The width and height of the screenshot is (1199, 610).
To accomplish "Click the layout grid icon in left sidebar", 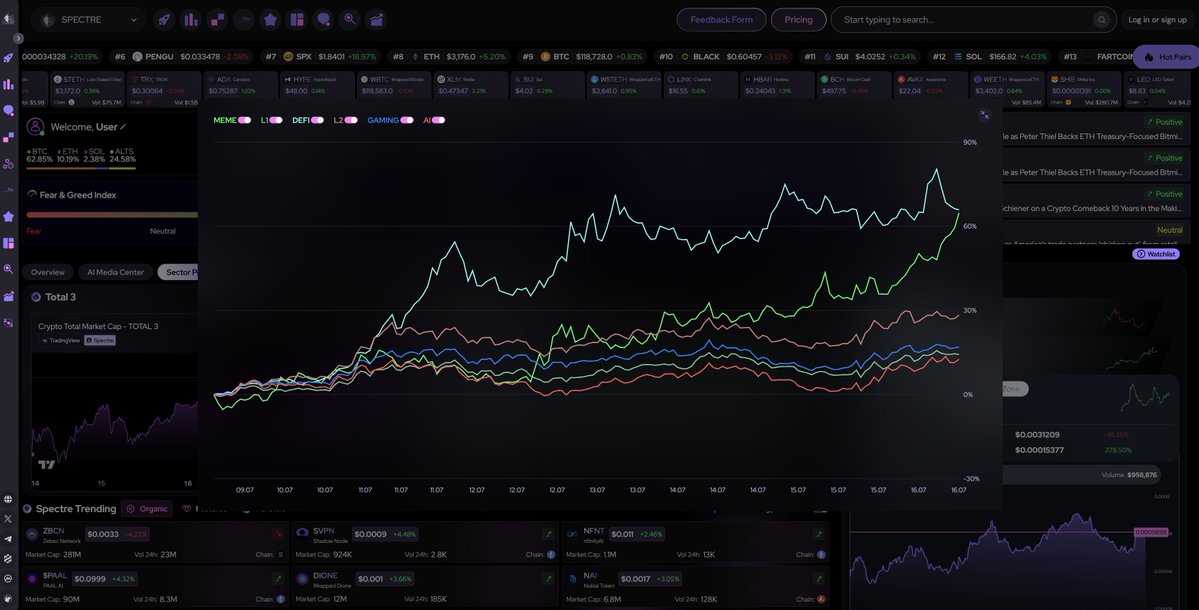I will [x=8, y=243].
